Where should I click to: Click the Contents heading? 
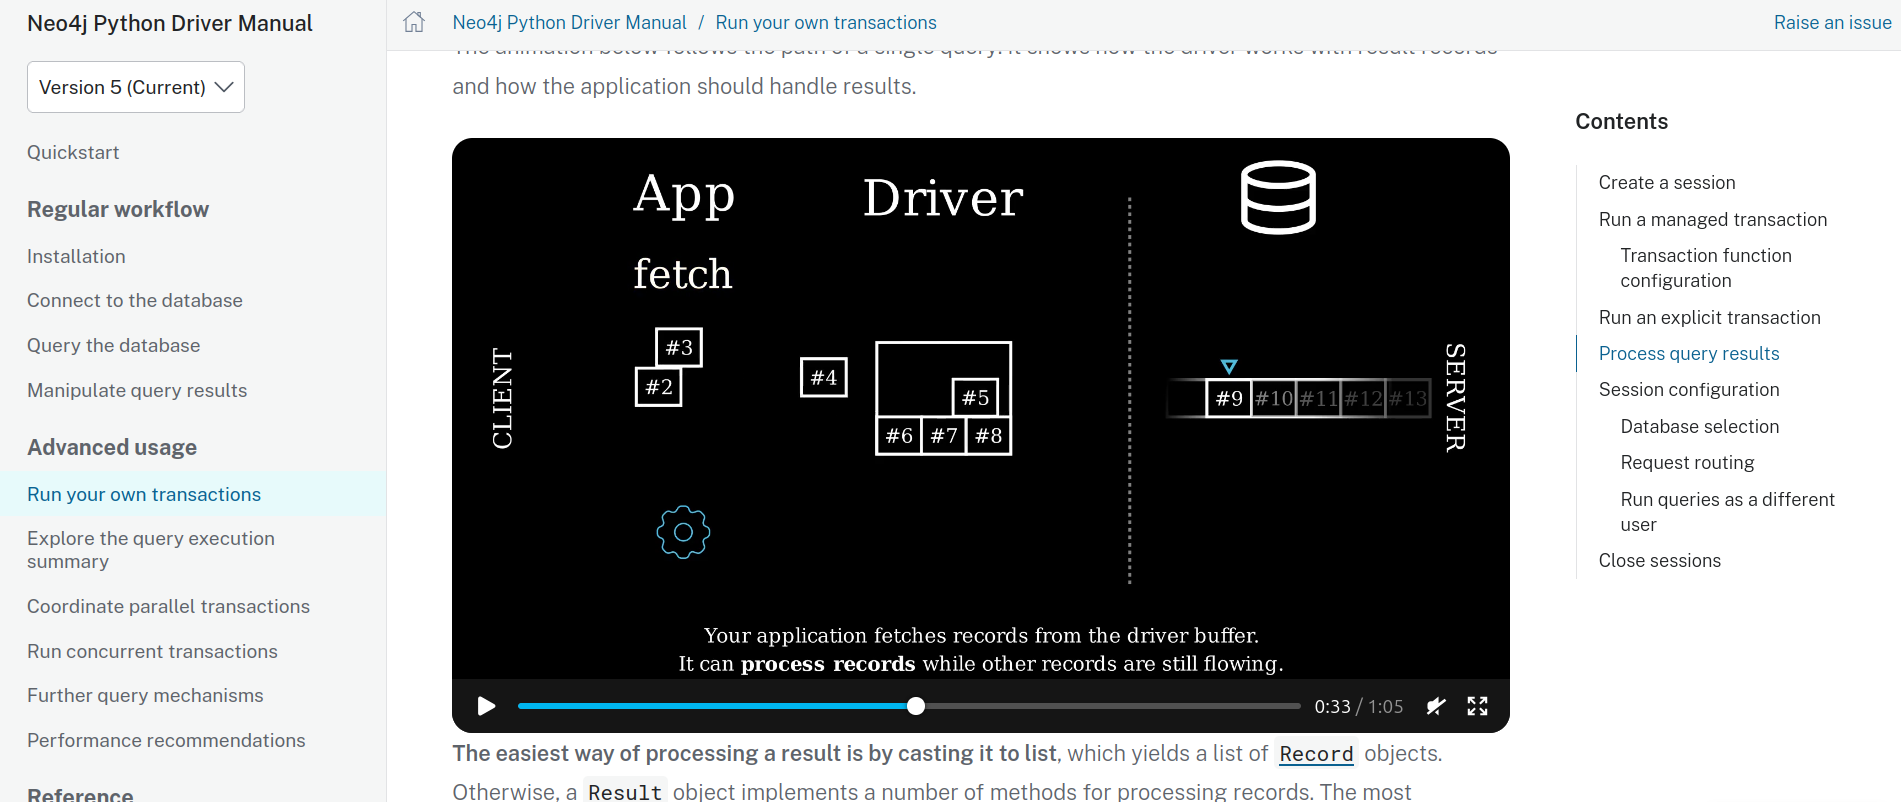(1621, 121)
